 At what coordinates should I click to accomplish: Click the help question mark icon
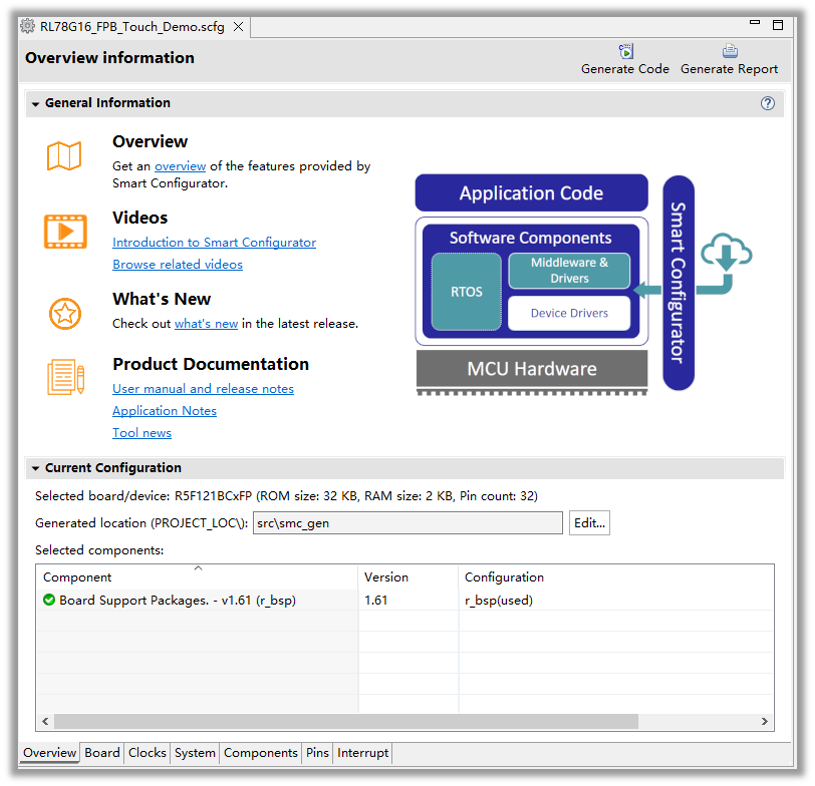(x=767, y=103)
